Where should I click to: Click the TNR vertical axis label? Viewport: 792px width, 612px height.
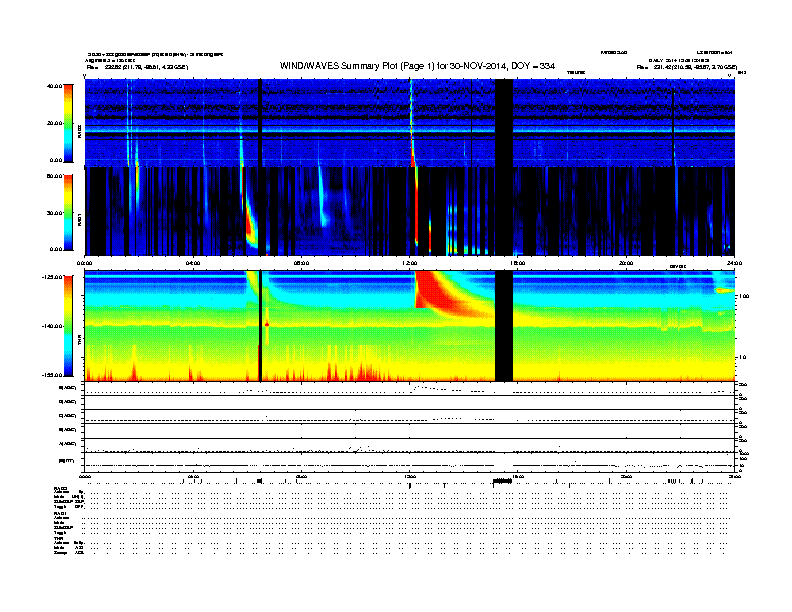tap(79, 339)
